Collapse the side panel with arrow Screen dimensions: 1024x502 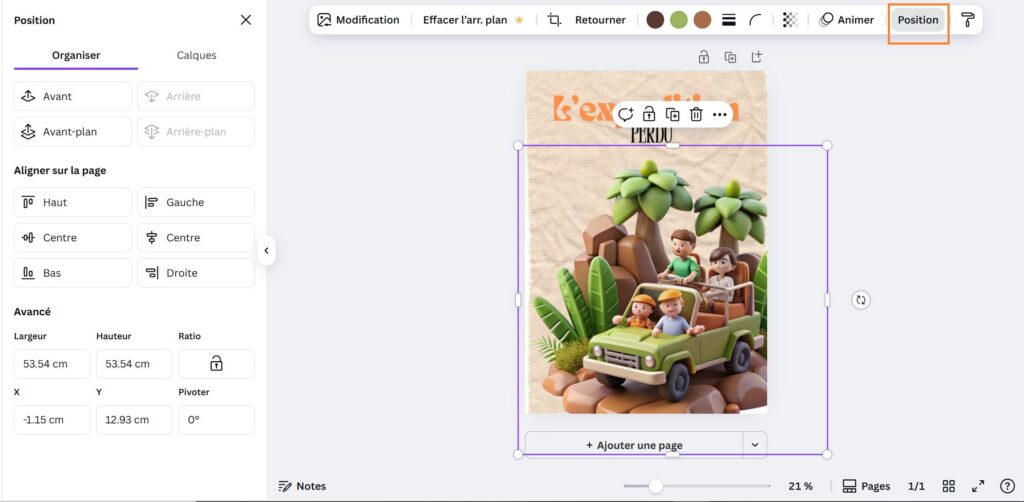point(266,251)
